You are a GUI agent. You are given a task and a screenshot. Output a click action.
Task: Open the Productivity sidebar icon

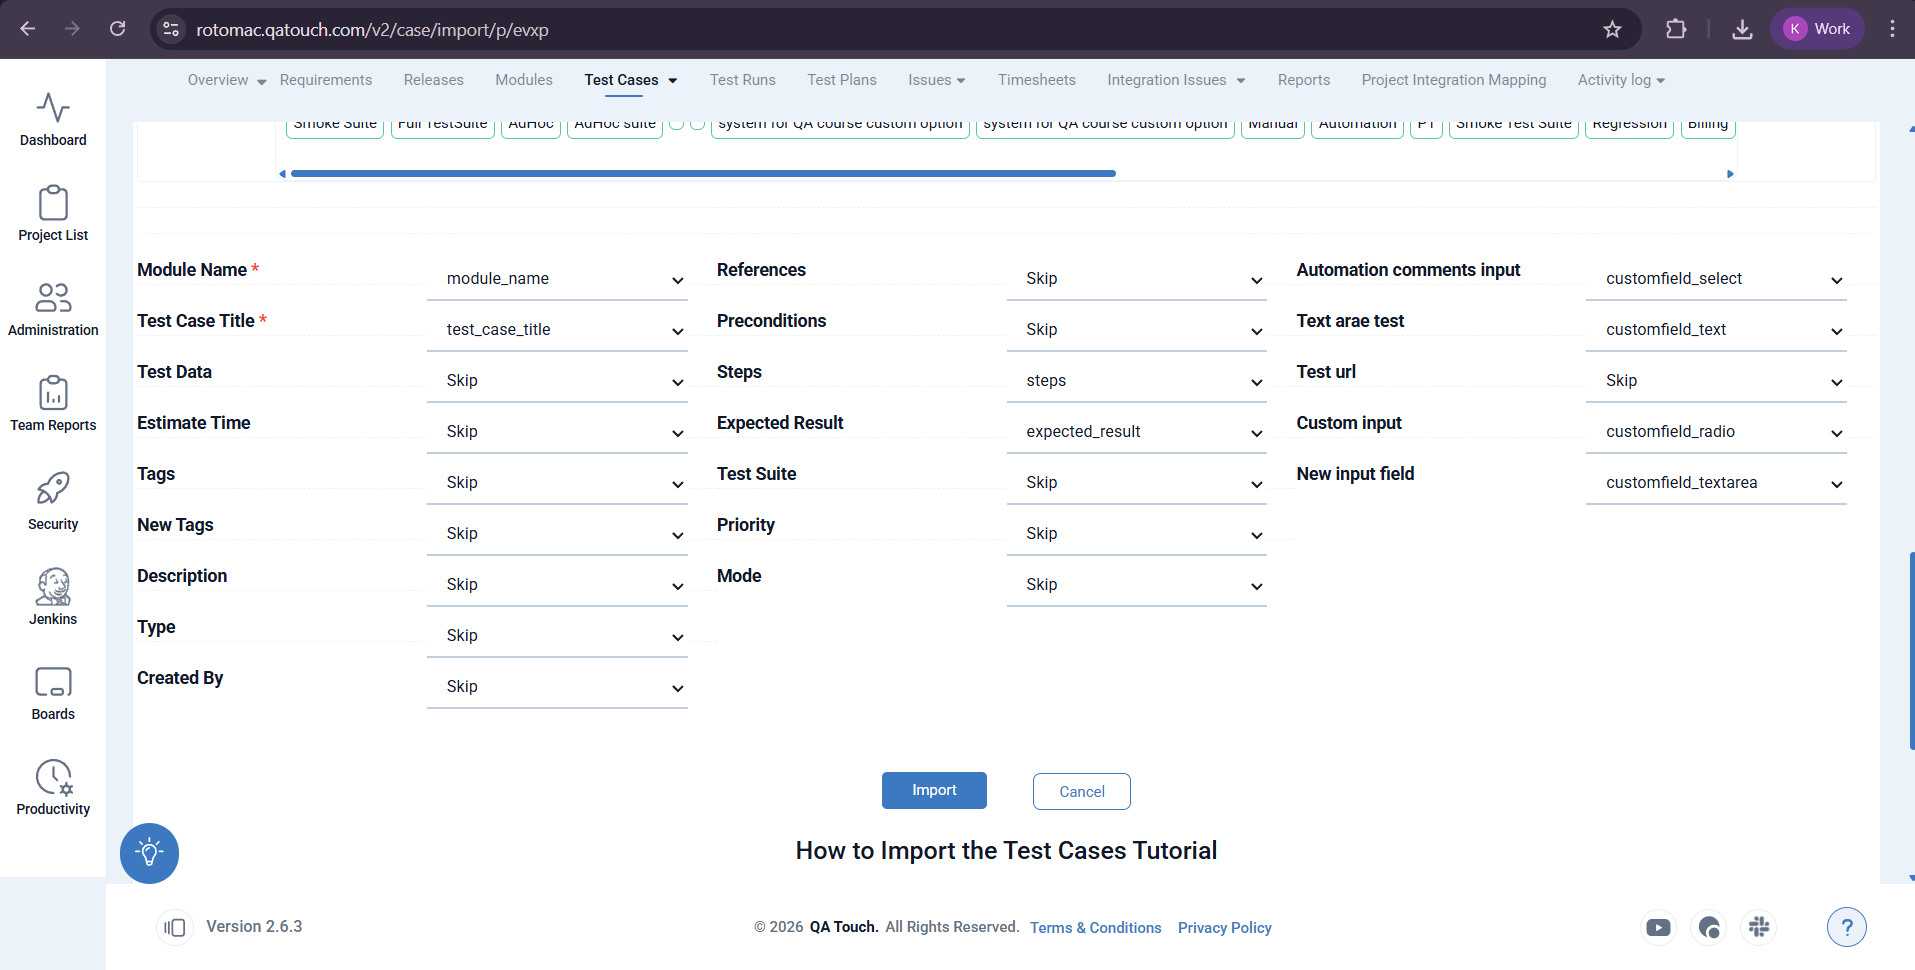pos(53,788)
